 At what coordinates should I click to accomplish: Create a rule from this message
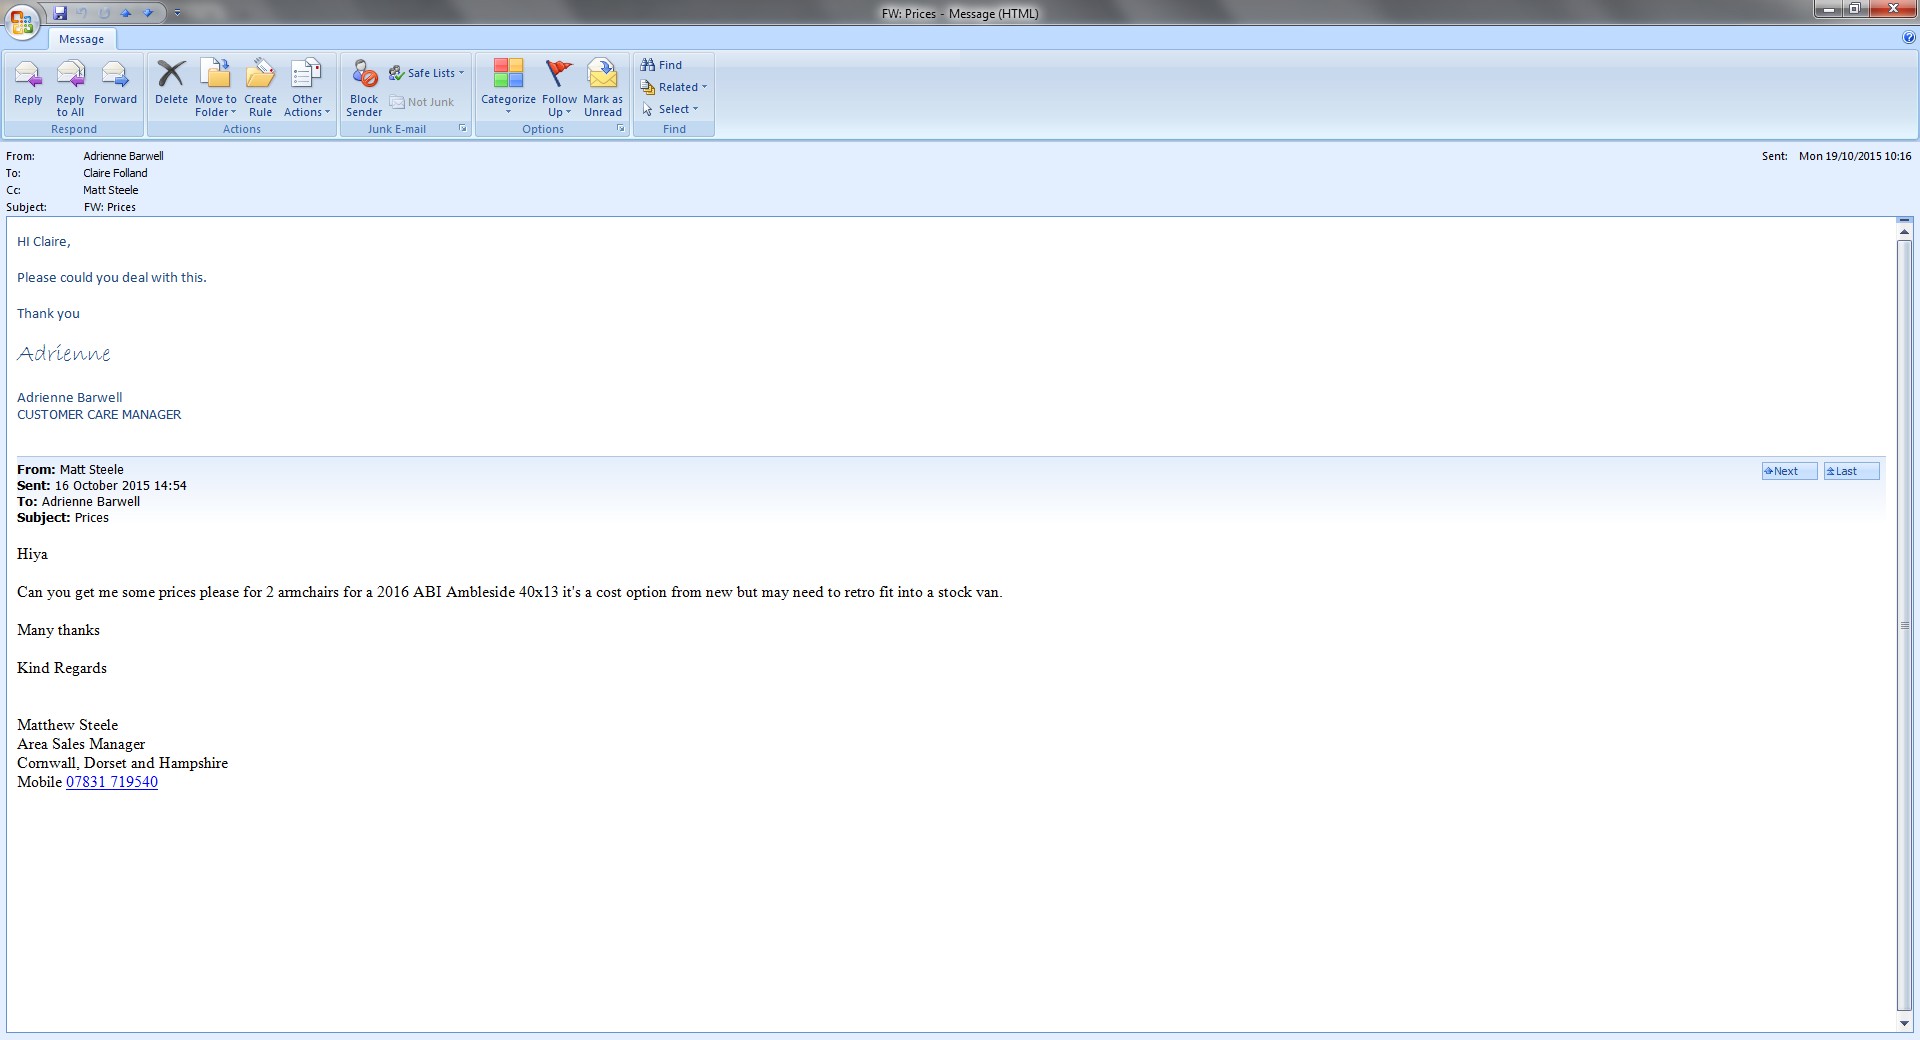(x=260, y=88)
